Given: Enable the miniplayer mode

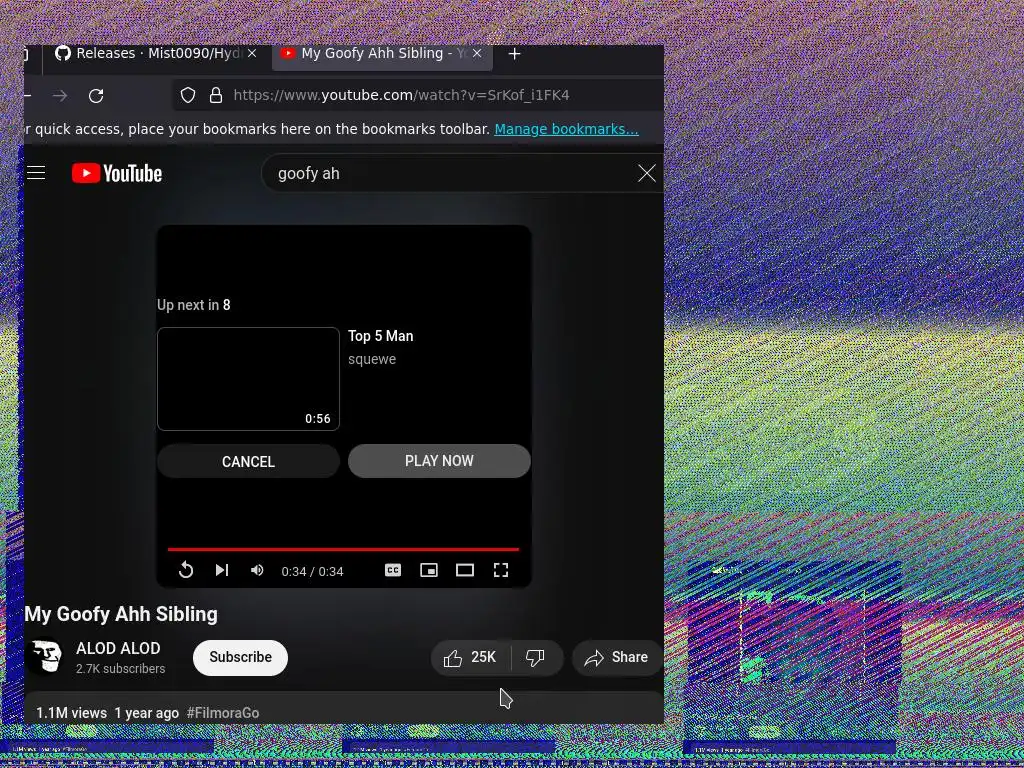Looking at the screenshot, I should 429,570.
